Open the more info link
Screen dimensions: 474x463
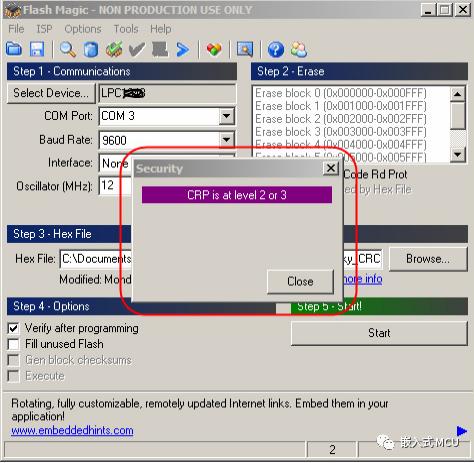click(x=362, y=279)
